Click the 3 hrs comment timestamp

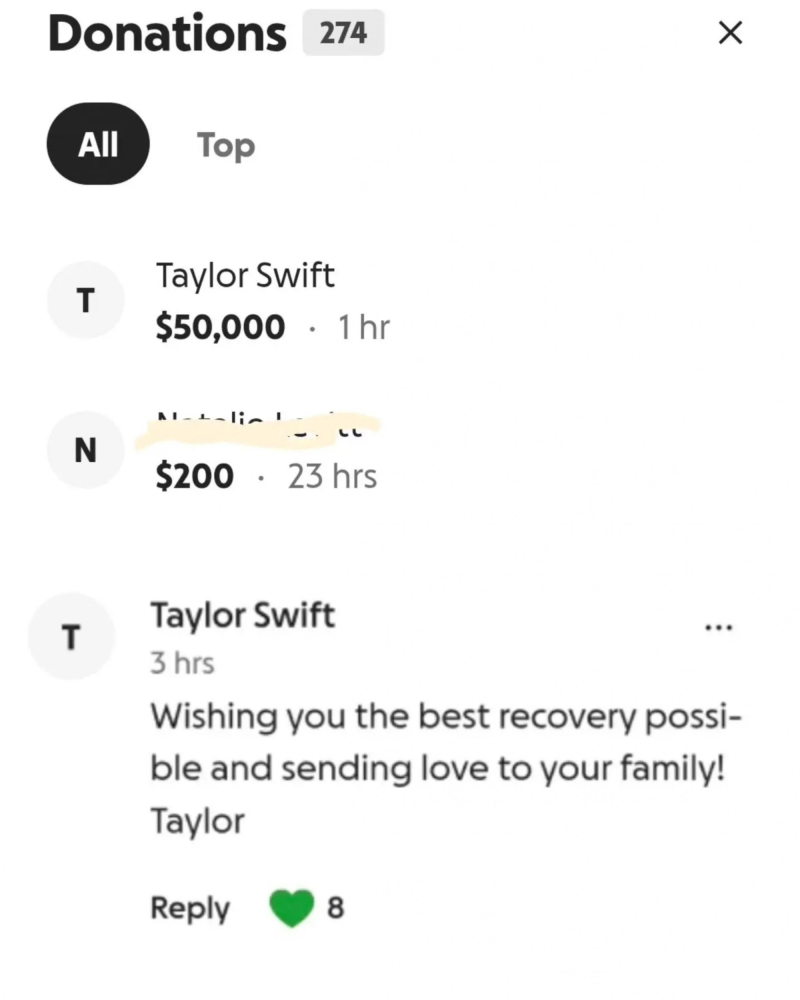(x=182, y=663)
